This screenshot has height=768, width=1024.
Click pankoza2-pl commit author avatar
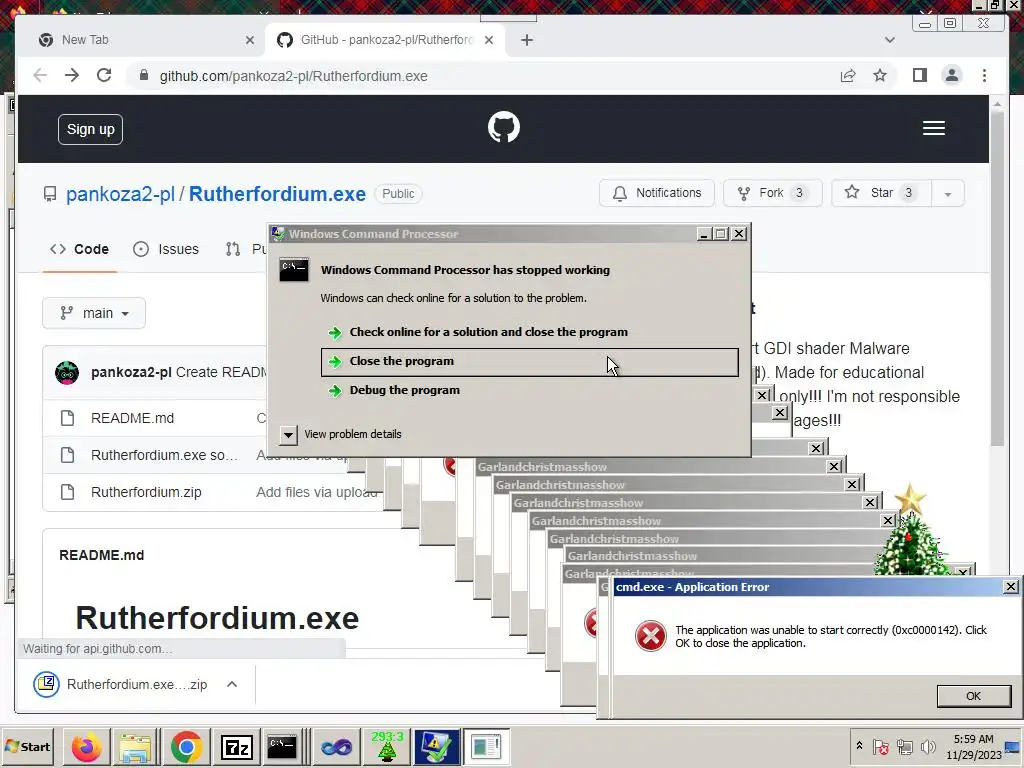67,372
